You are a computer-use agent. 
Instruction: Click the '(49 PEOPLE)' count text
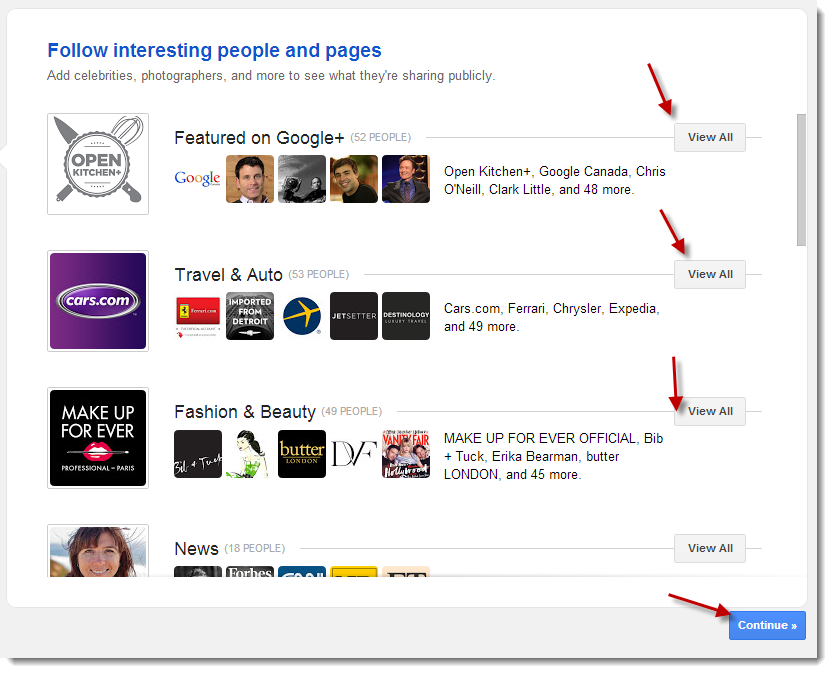352,411
